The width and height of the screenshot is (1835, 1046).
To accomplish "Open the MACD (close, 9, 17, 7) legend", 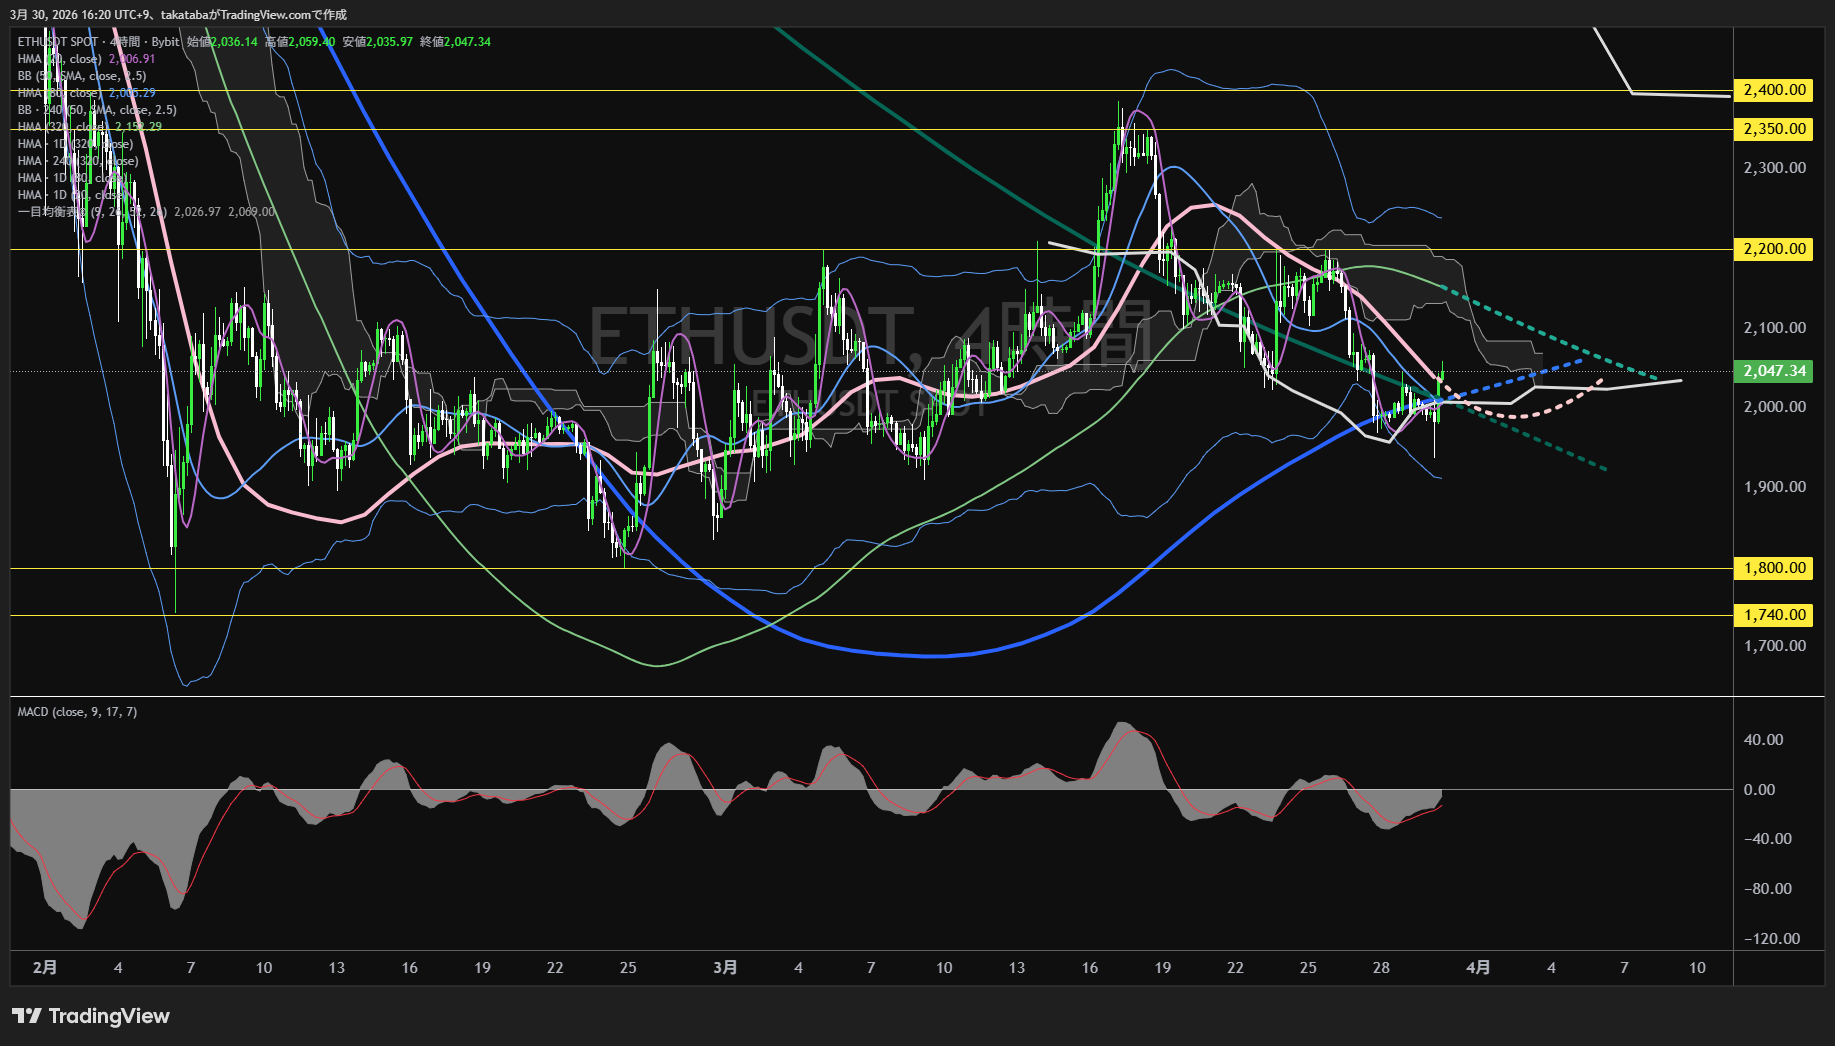I will pyautogui.click(x=77, y=712).
